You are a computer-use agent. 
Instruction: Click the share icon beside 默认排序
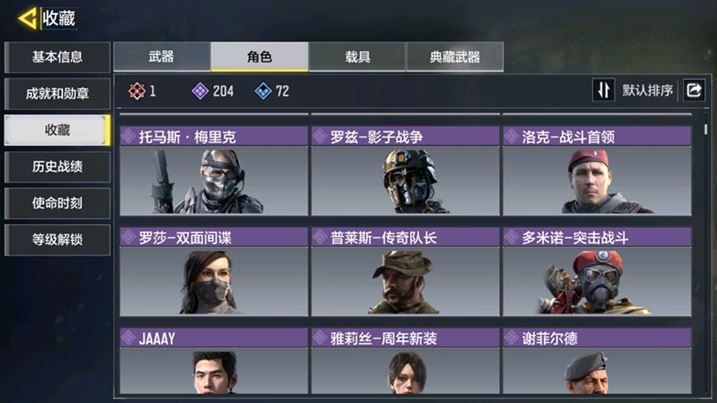(x=694, y=90)
